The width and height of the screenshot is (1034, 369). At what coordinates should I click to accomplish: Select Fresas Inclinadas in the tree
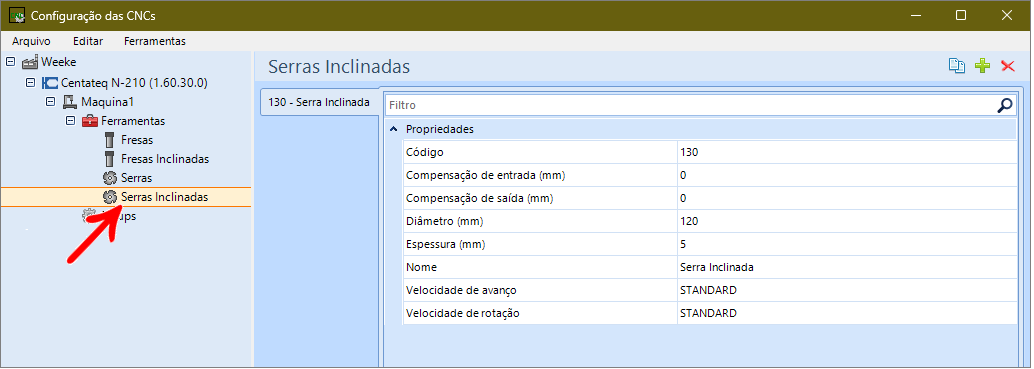166,159
